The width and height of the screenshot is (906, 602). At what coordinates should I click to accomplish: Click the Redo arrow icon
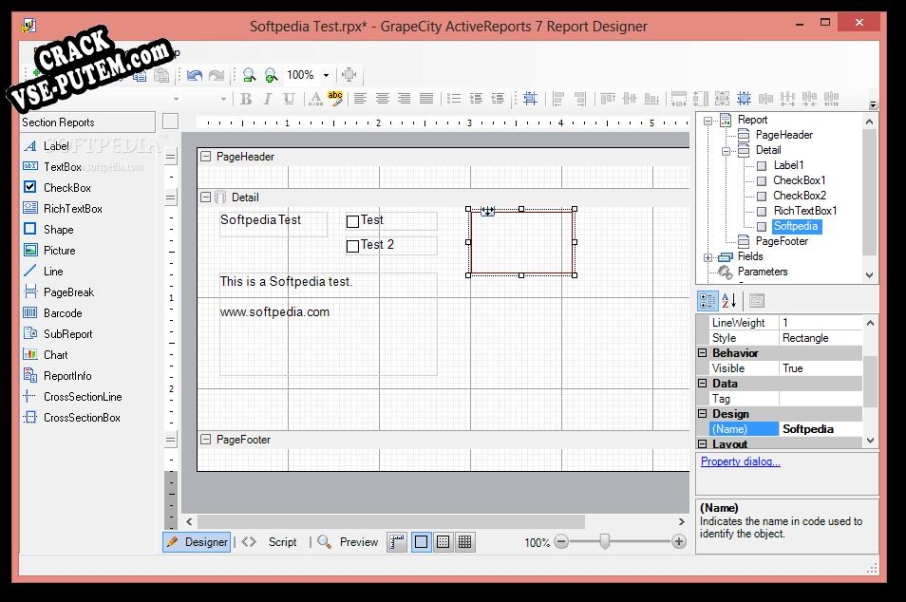tap(217, 75)
